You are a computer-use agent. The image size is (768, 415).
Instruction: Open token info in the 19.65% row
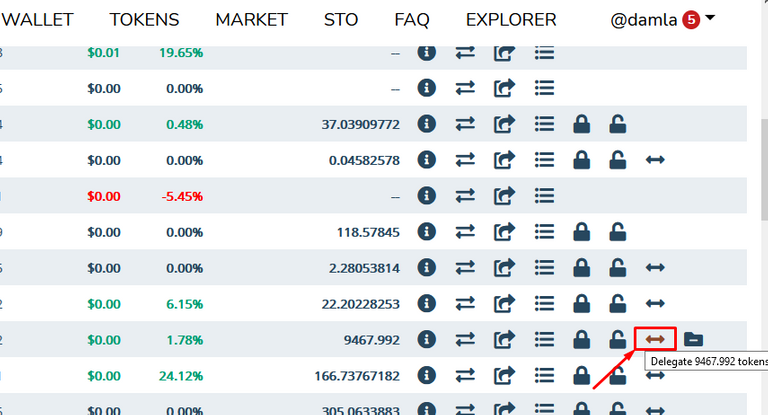pyautogui.click(x=427, y=52)
